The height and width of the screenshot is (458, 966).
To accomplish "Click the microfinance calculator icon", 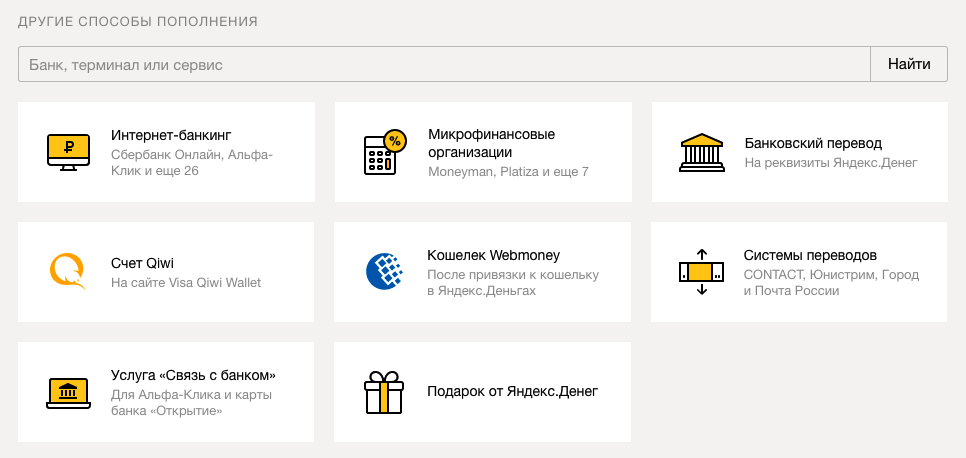I will tap(384, 151).
